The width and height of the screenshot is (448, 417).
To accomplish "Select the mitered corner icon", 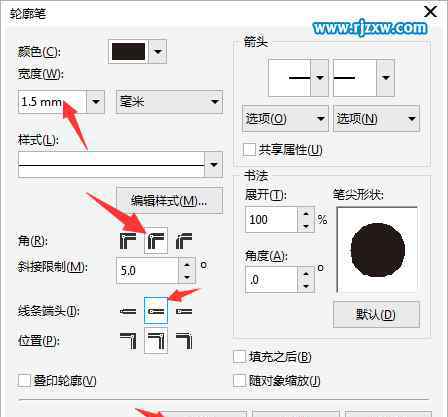I will point(128,241).
